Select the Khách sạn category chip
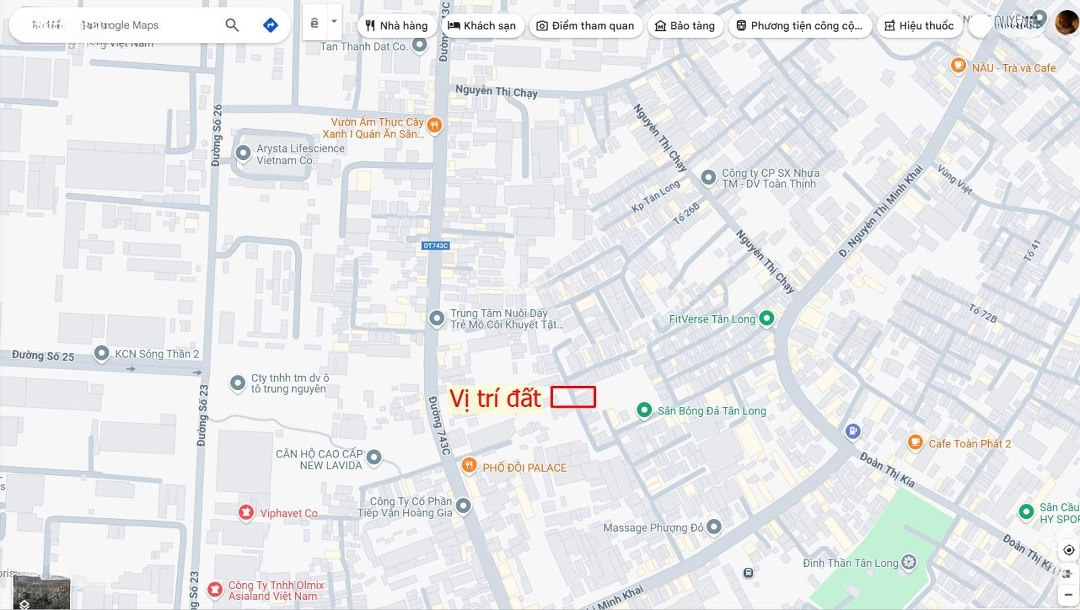This screenshot has width=1080, height=610. click(x=482, y=25)
